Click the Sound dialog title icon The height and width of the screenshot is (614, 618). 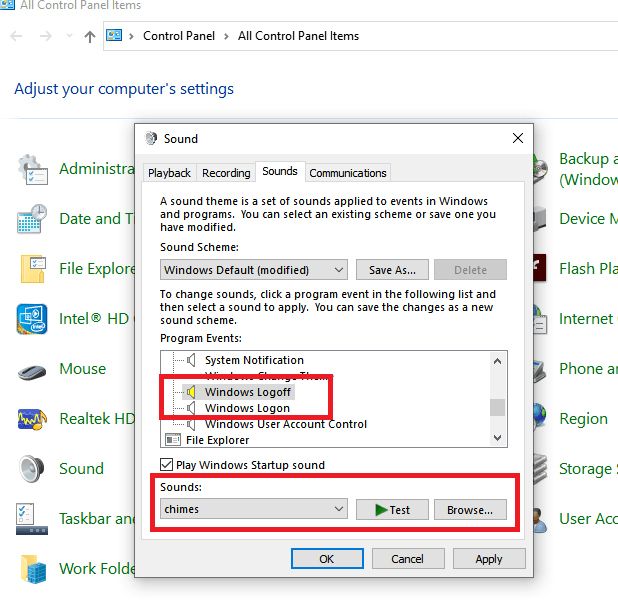pyautogui.click(x=151, y=138)
